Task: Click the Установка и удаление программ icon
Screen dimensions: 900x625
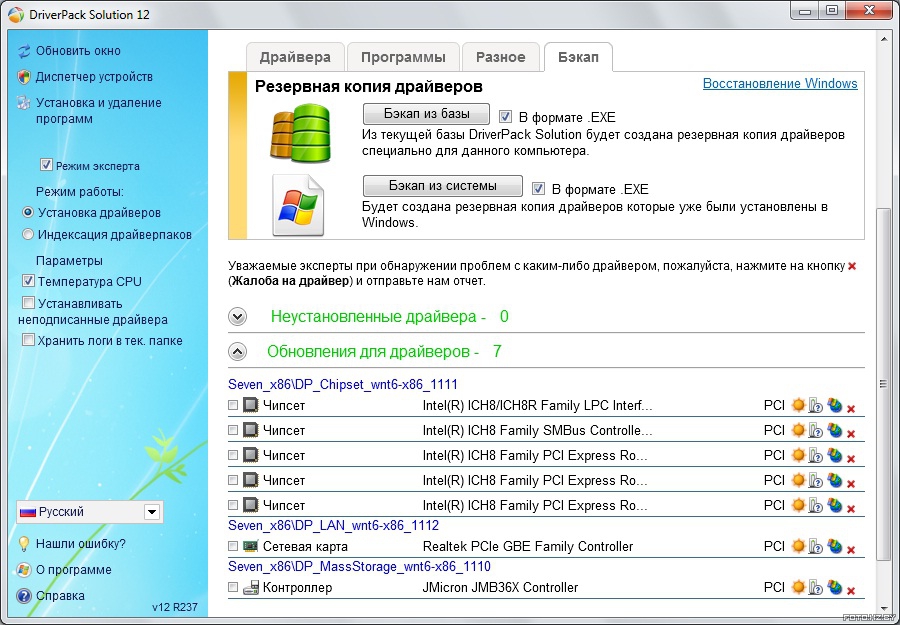Action: (x=24, y=103)
